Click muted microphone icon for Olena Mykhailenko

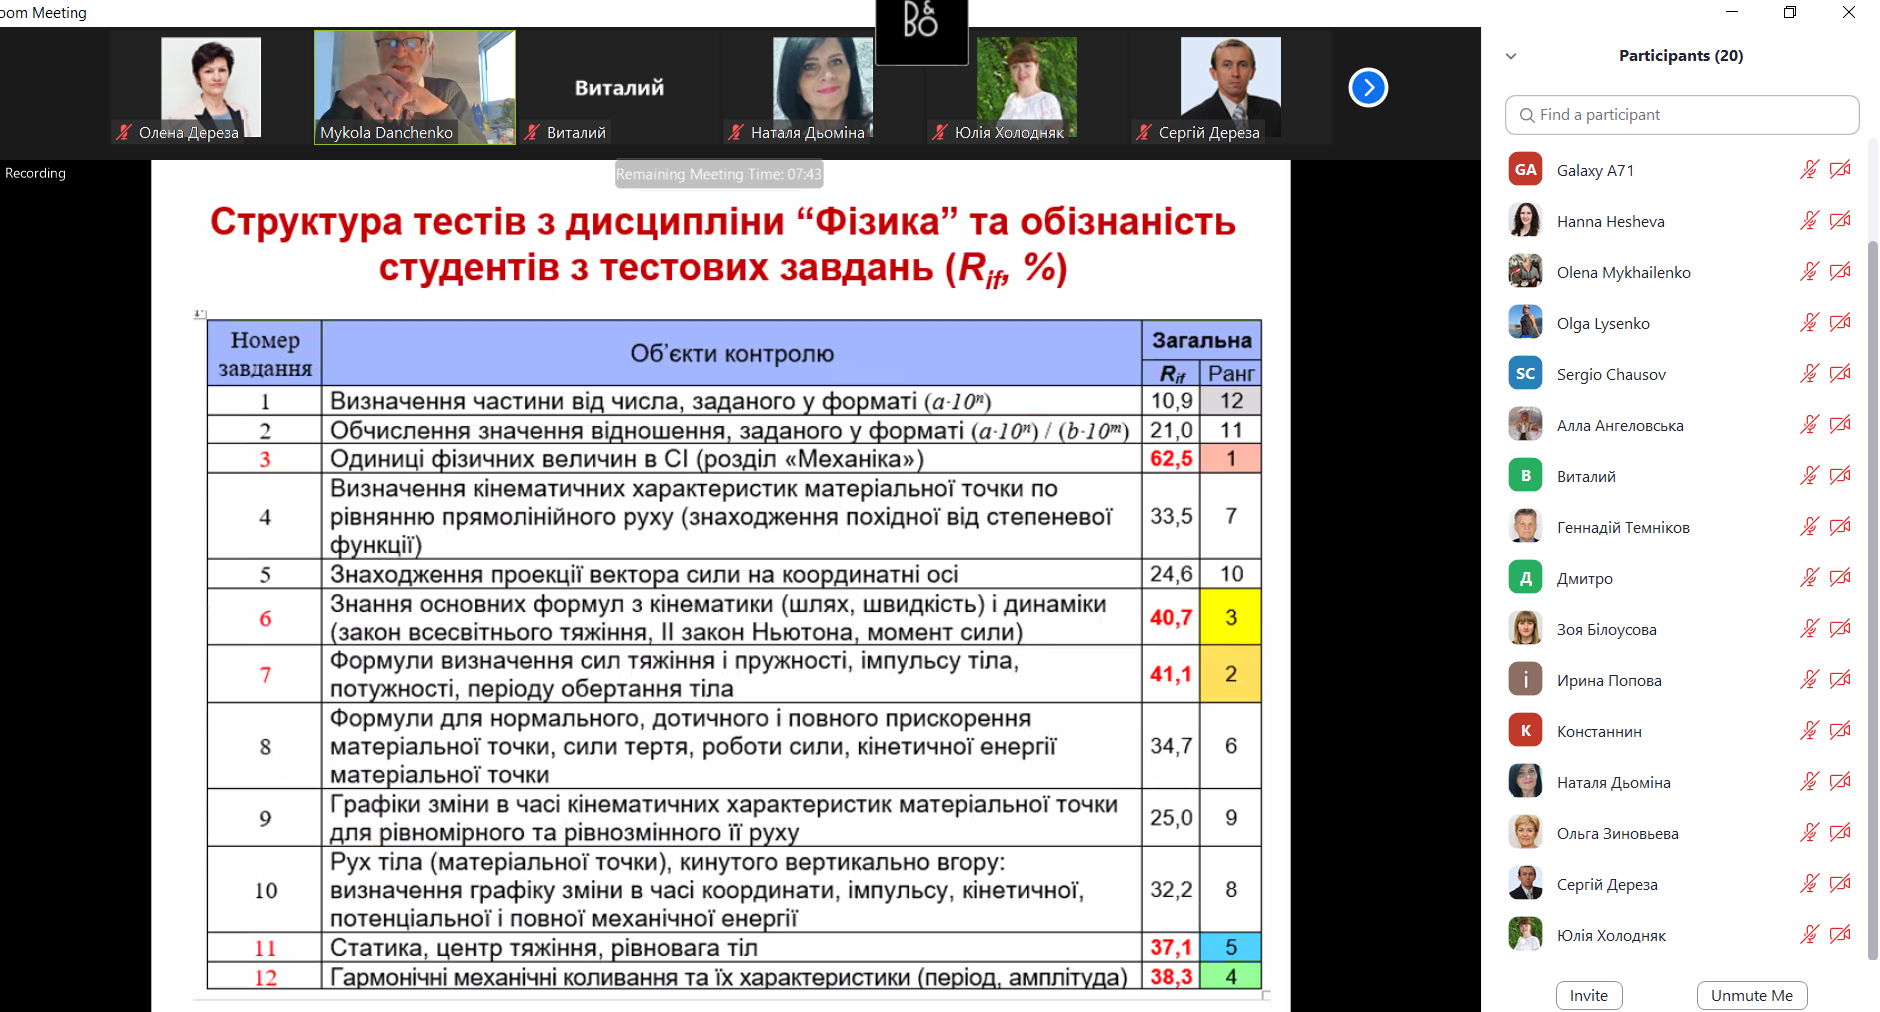tap(1809, 272)
